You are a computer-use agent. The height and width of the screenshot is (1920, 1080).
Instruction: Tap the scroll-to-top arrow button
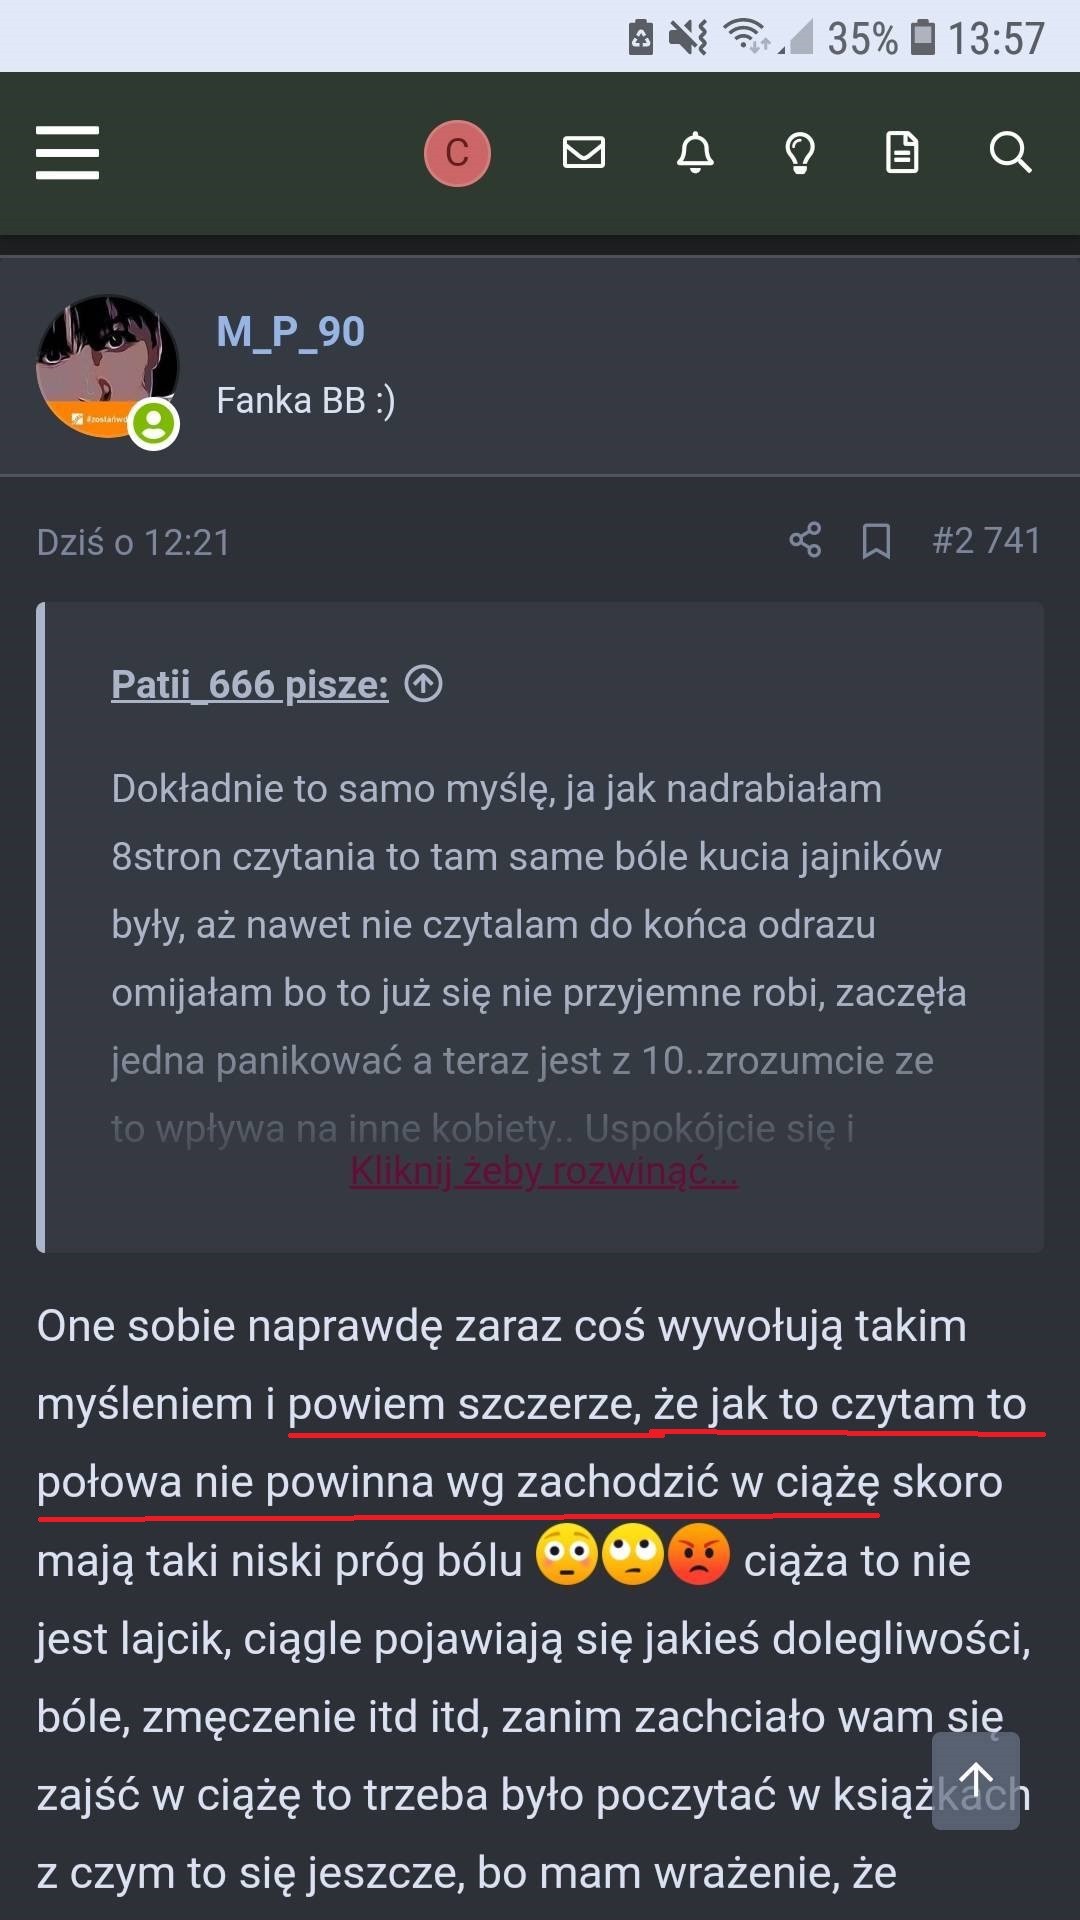[976, 1781]
